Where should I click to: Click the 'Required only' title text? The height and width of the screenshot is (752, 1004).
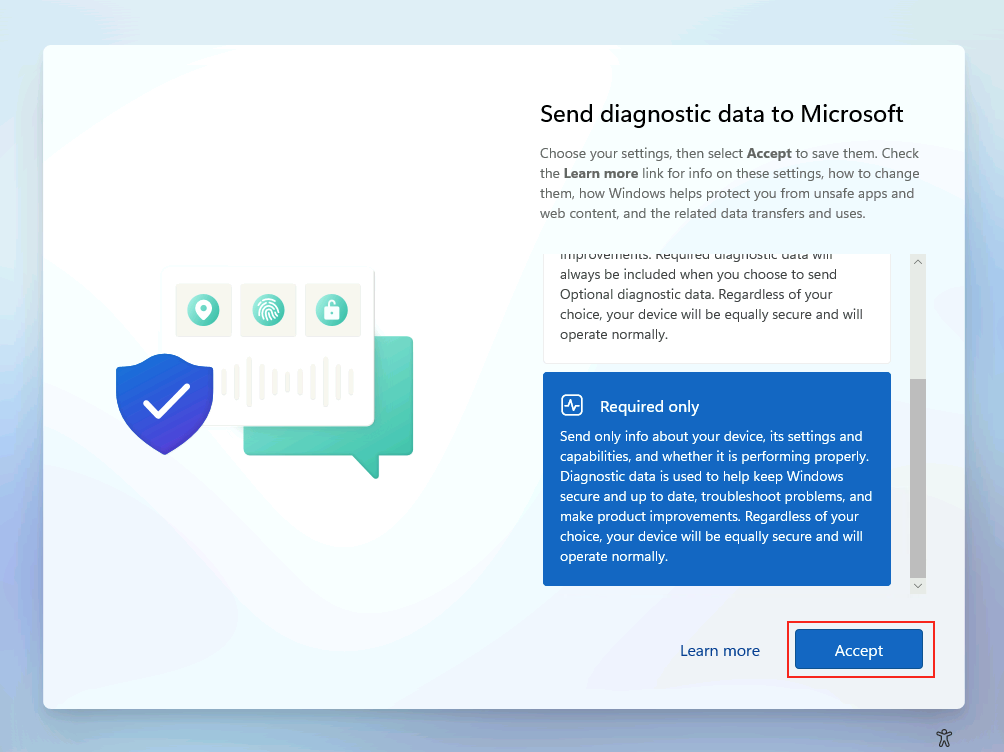click(649, 407)
